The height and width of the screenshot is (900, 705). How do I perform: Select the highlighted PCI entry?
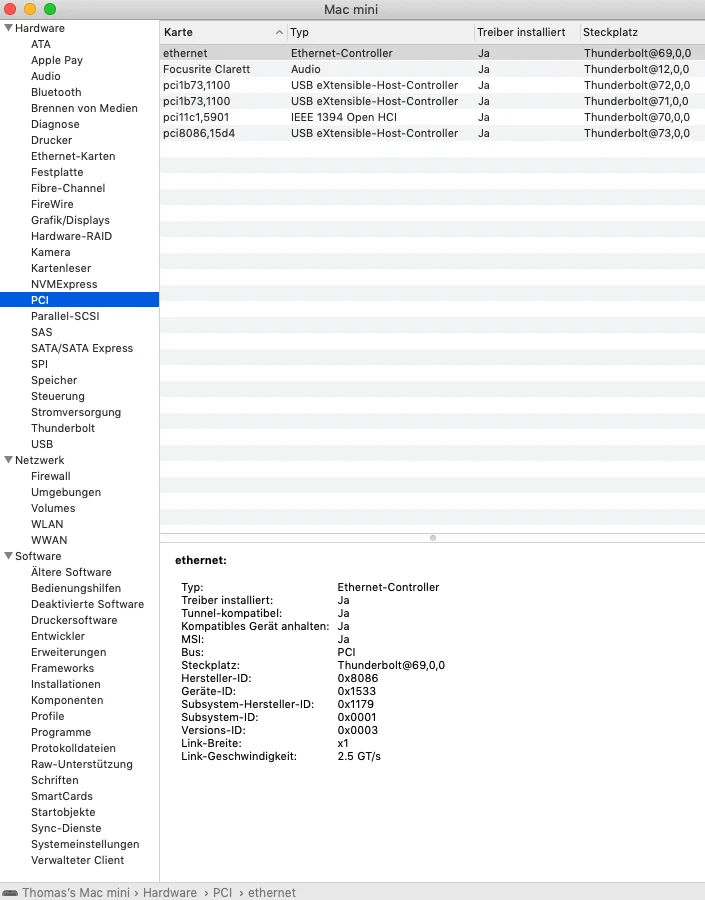click(x=79, y=300)
